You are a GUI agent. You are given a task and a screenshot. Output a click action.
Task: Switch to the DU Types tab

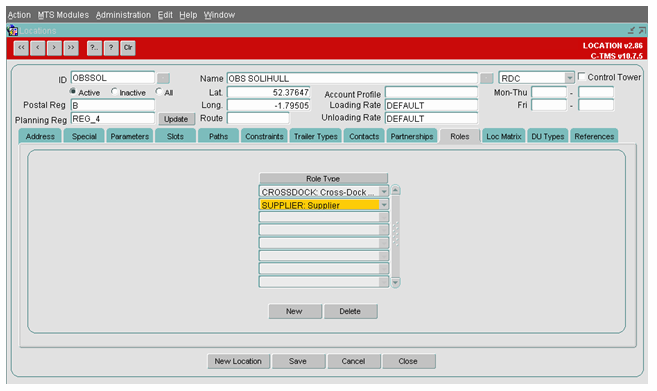548,136
